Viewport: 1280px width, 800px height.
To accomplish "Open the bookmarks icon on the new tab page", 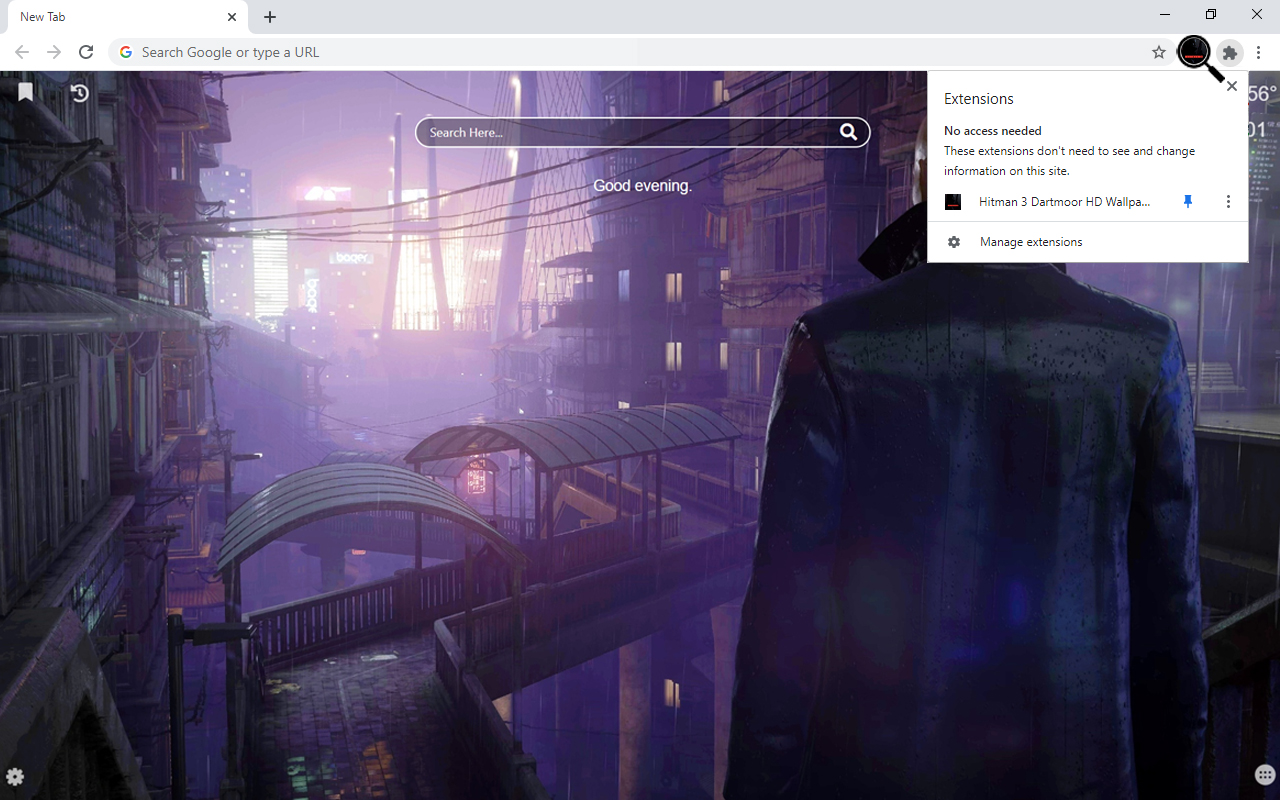I will (x=25, y=92).
